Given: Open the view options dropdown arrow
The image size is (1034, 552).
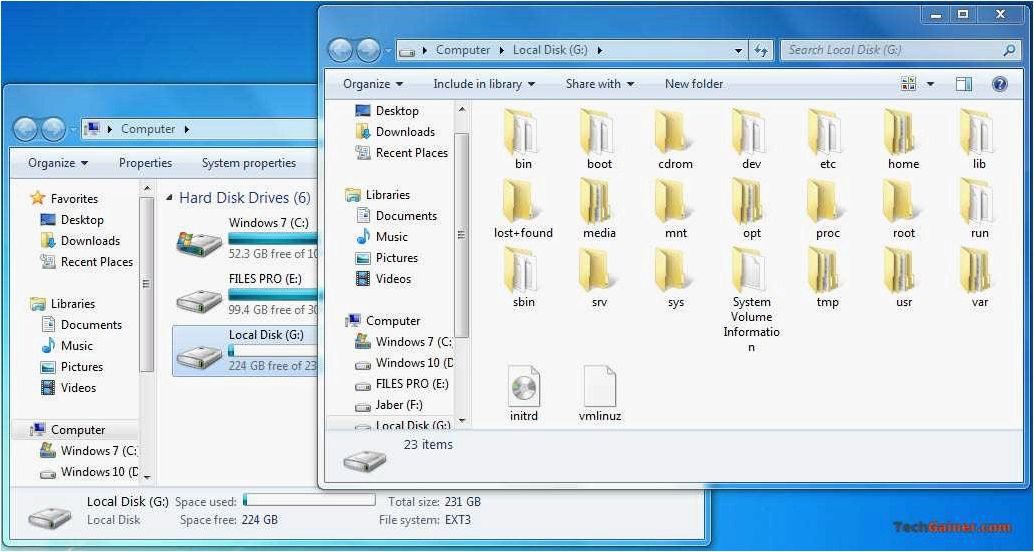Looking at the screenshot, I should pos(930,84).
